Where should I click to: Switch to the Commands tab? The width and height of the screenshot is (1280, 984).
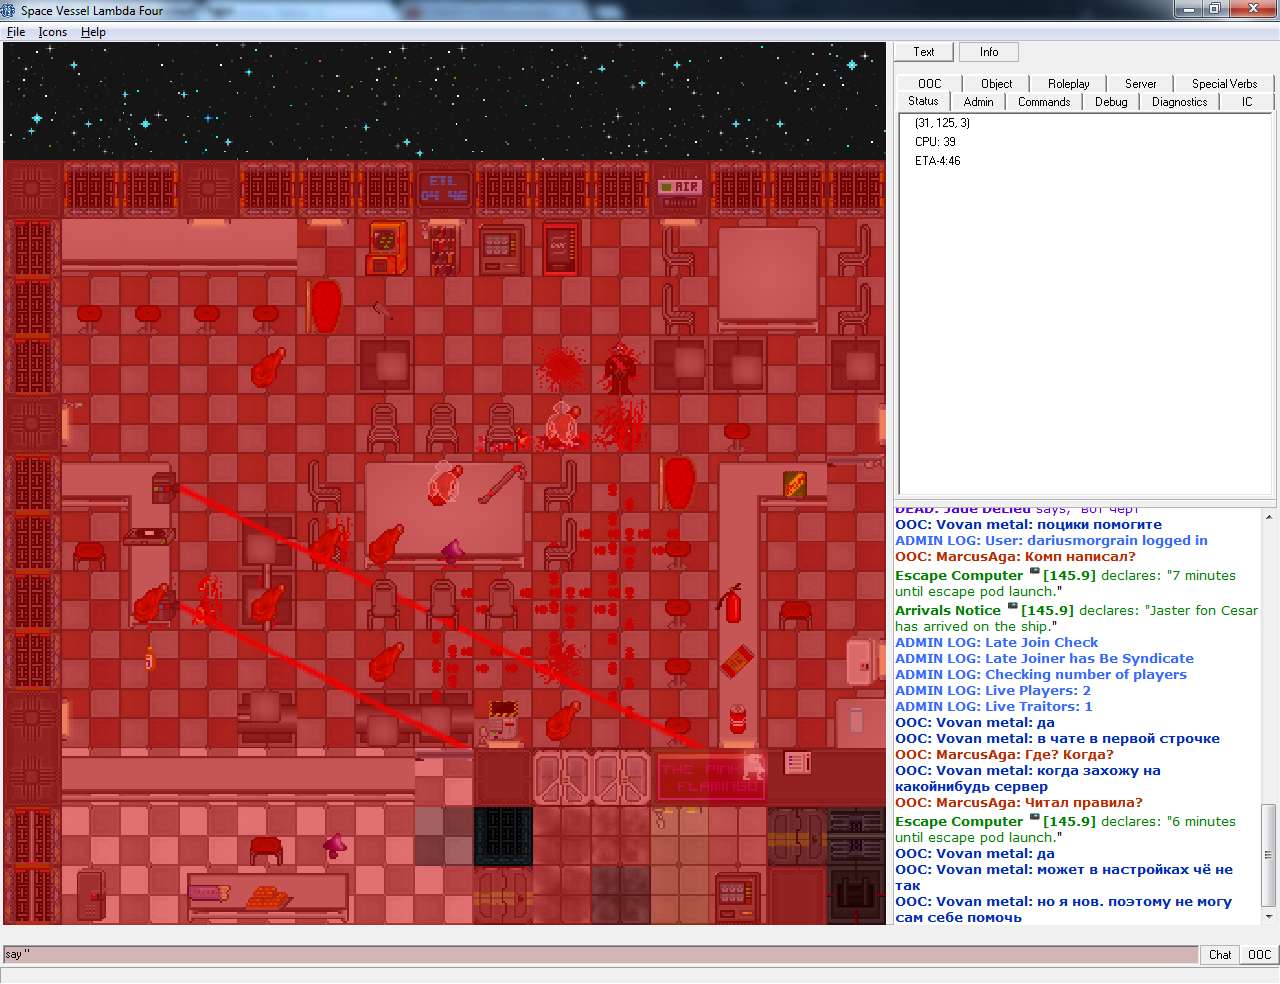coord(1044,102)
